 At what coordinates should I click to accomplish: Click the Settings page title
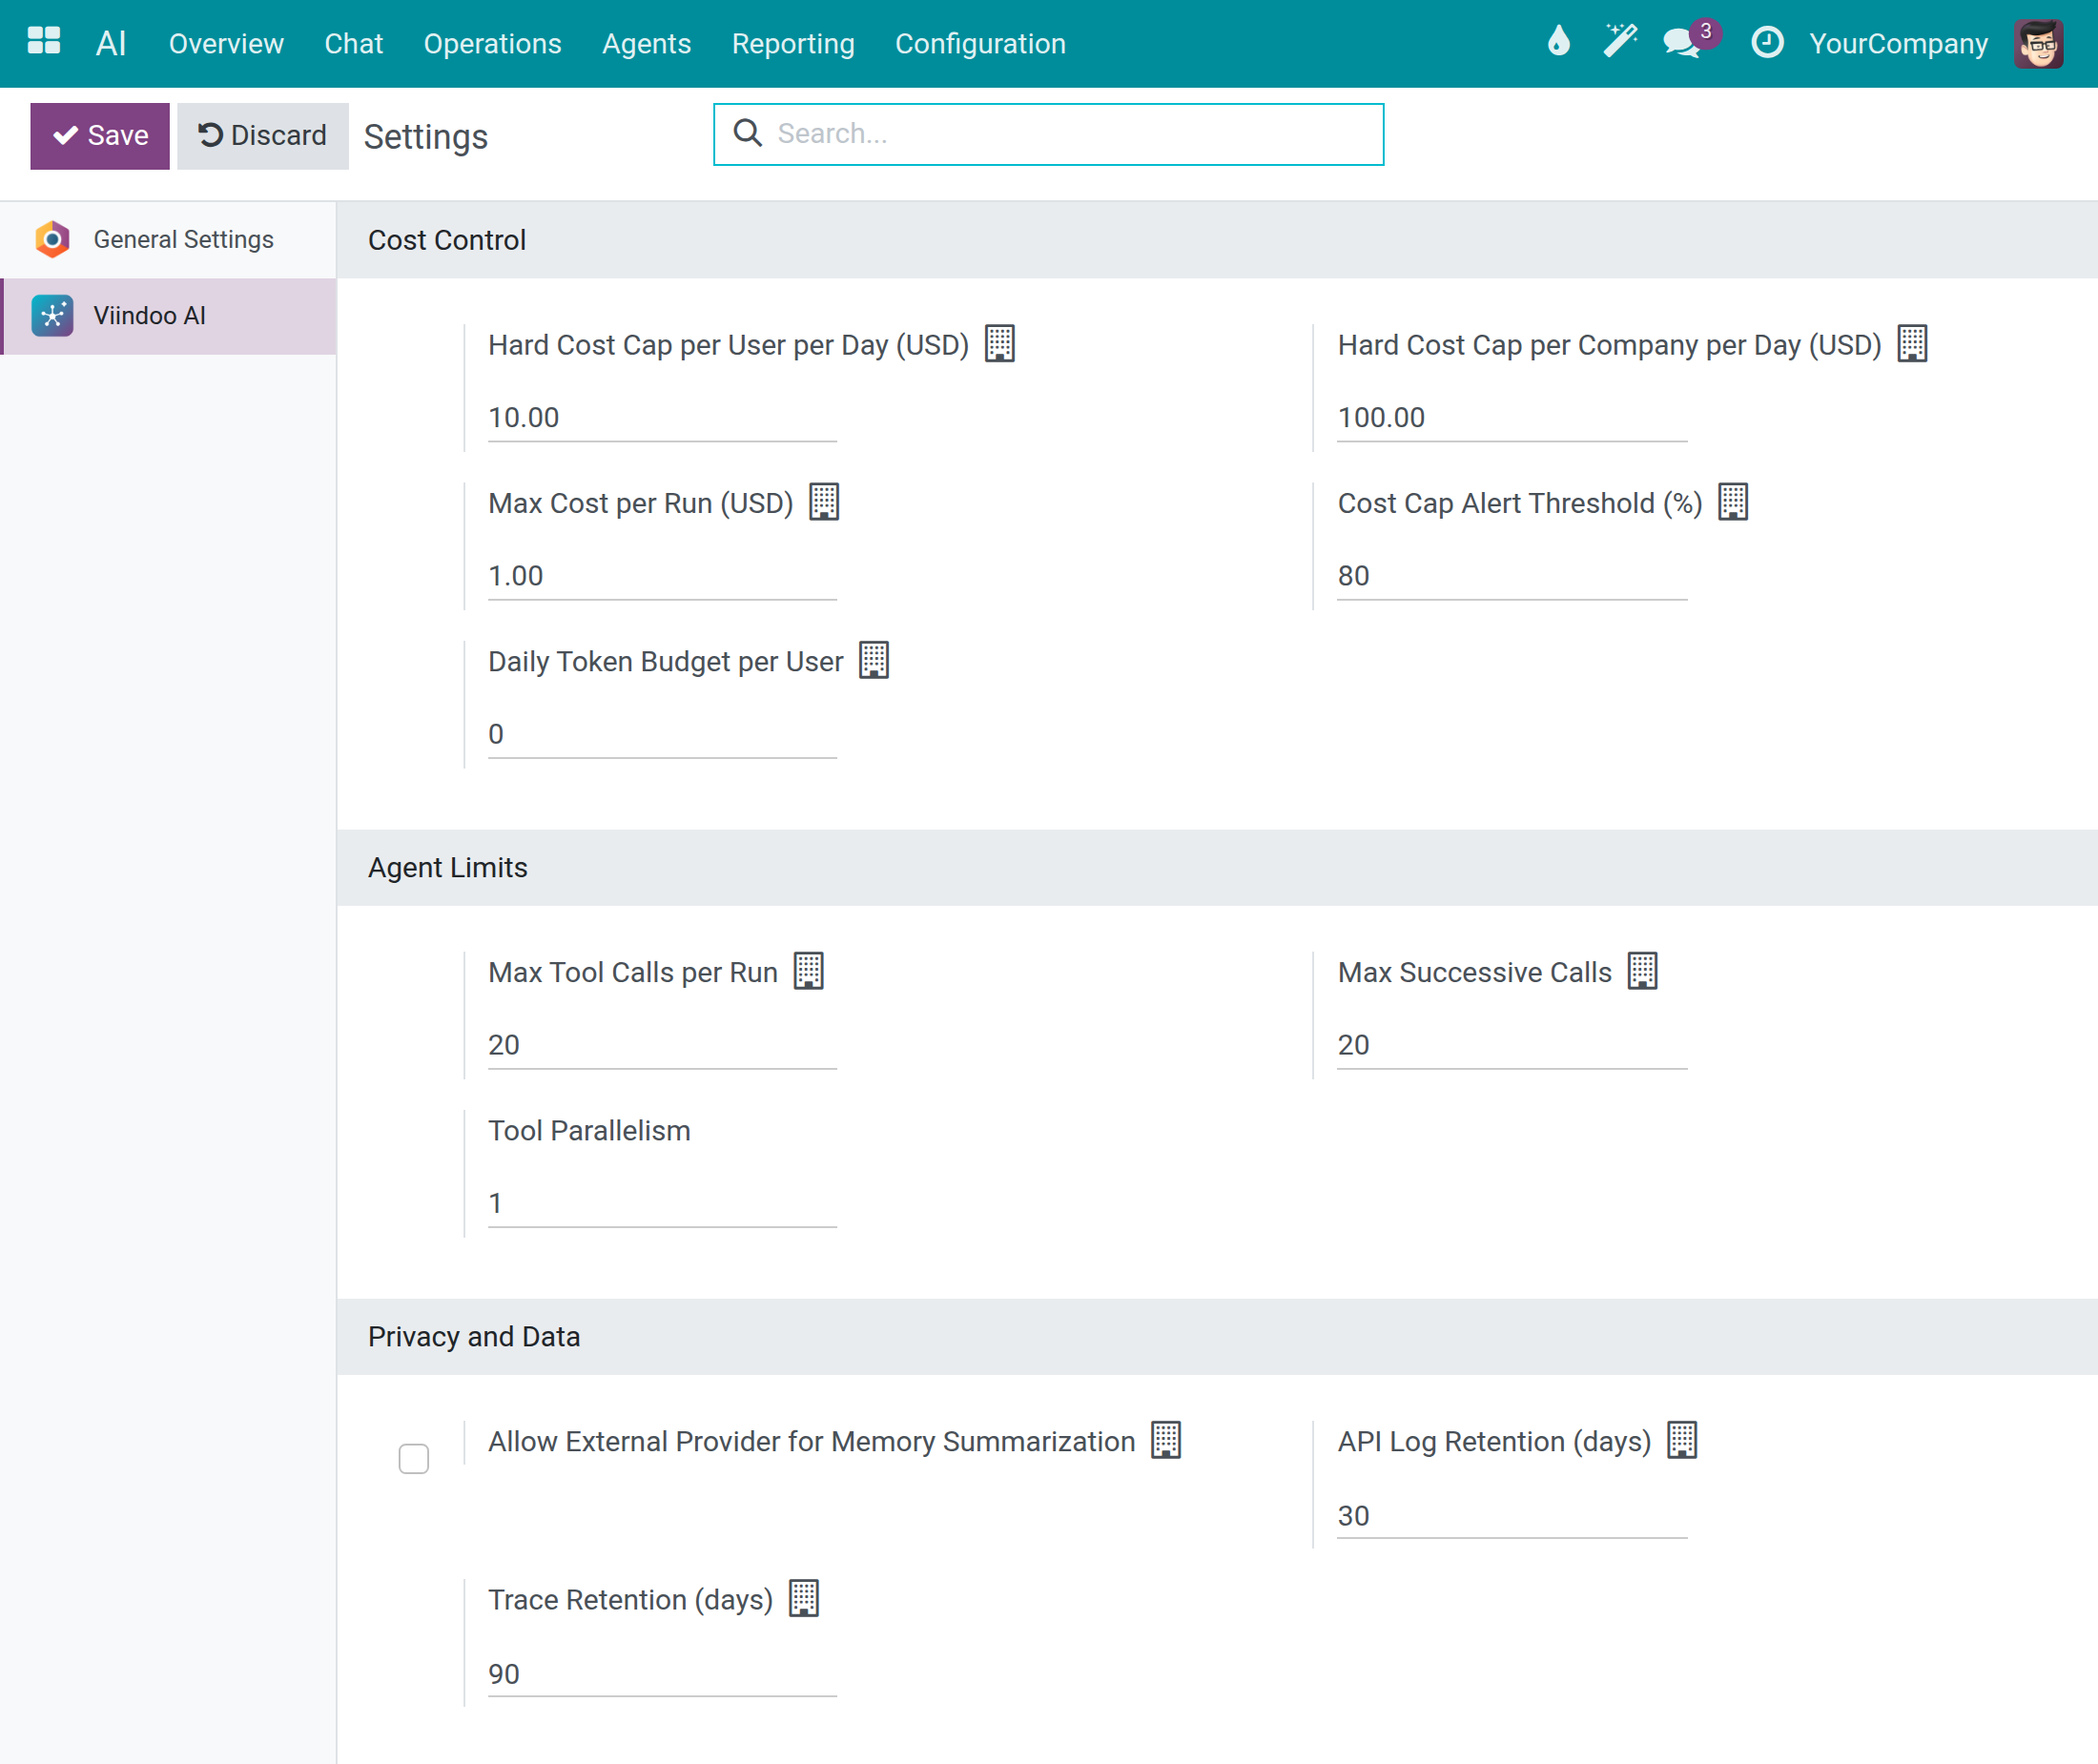426,136
